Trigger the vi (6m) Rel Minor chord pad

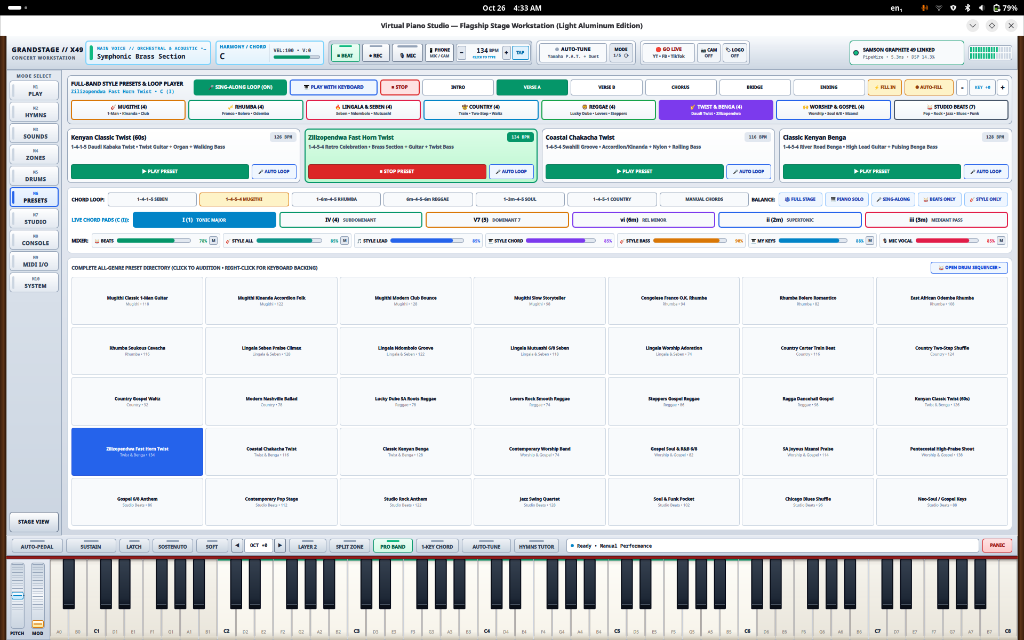pos(643,220)
